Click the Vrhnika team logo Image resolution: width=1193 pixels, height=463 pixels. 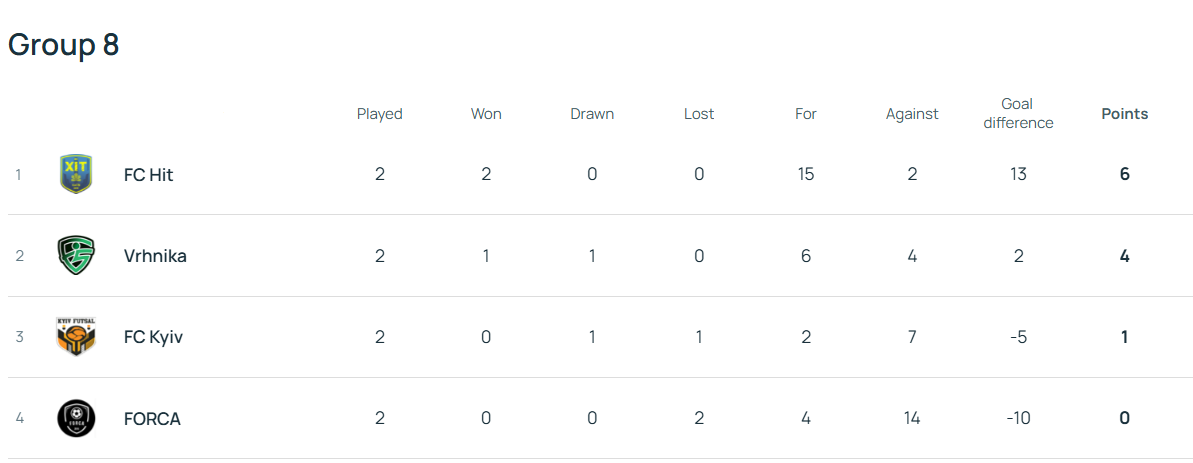coord(76,256)
